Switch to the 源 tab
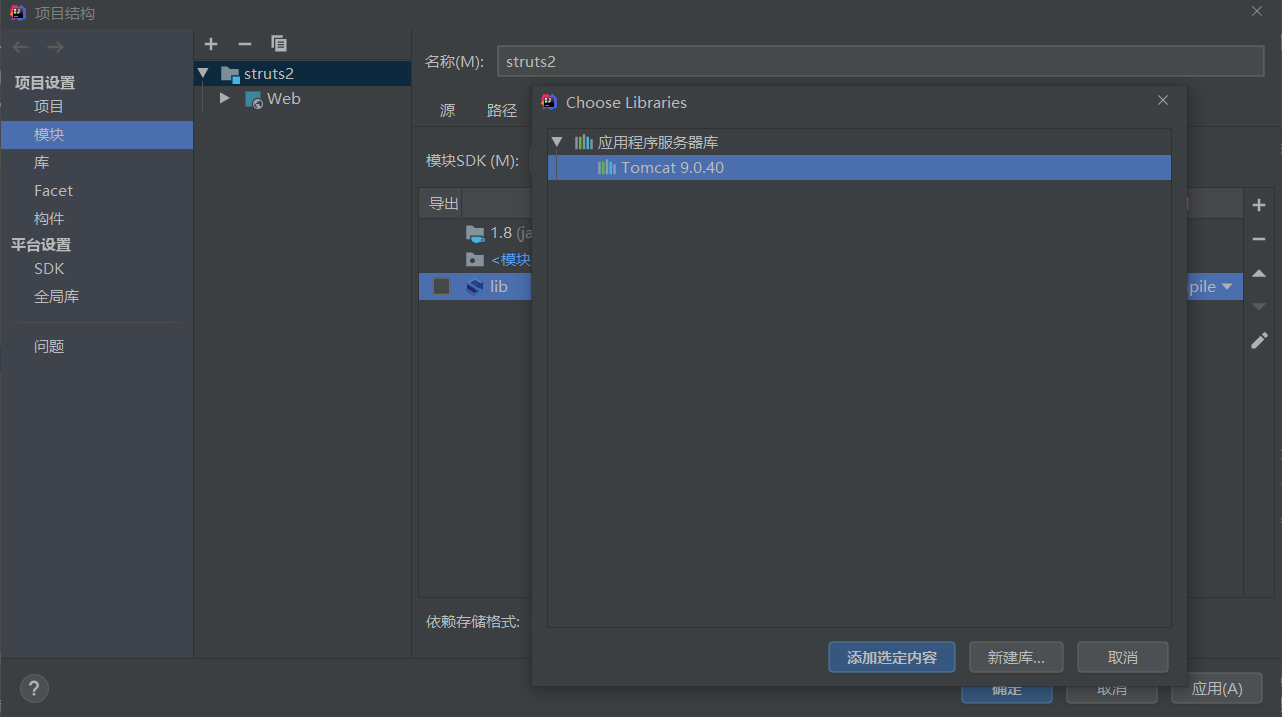This screenshot has height=717, width=1282. [x=447, y=111]
